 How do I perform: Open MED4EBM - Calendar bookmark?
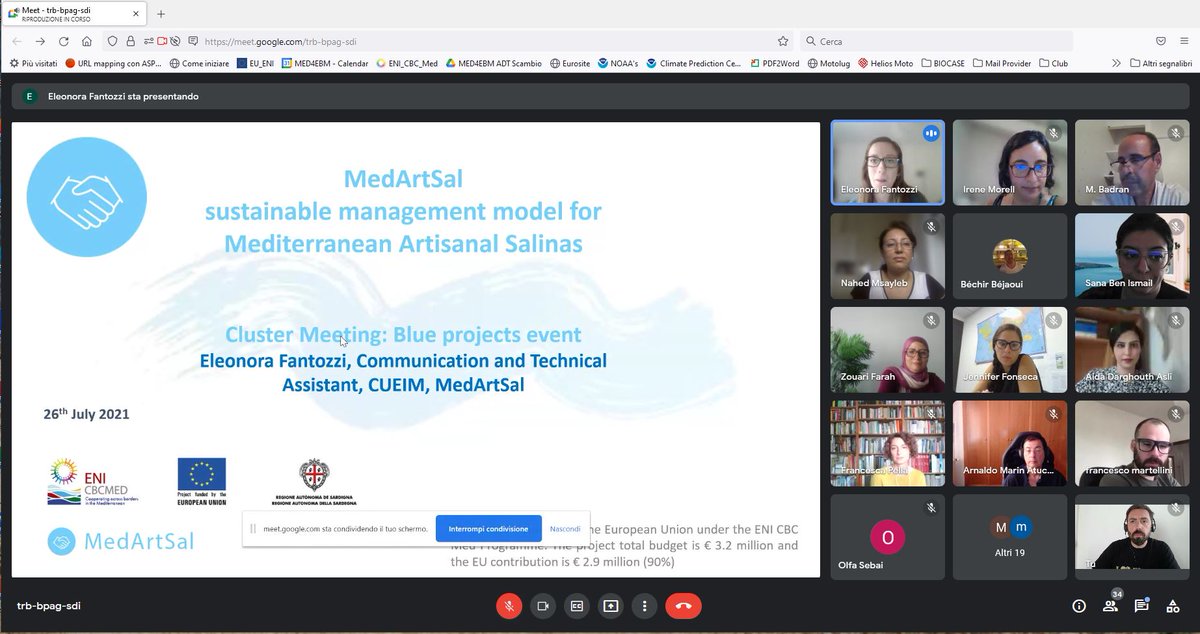click(x=325, y=63)
